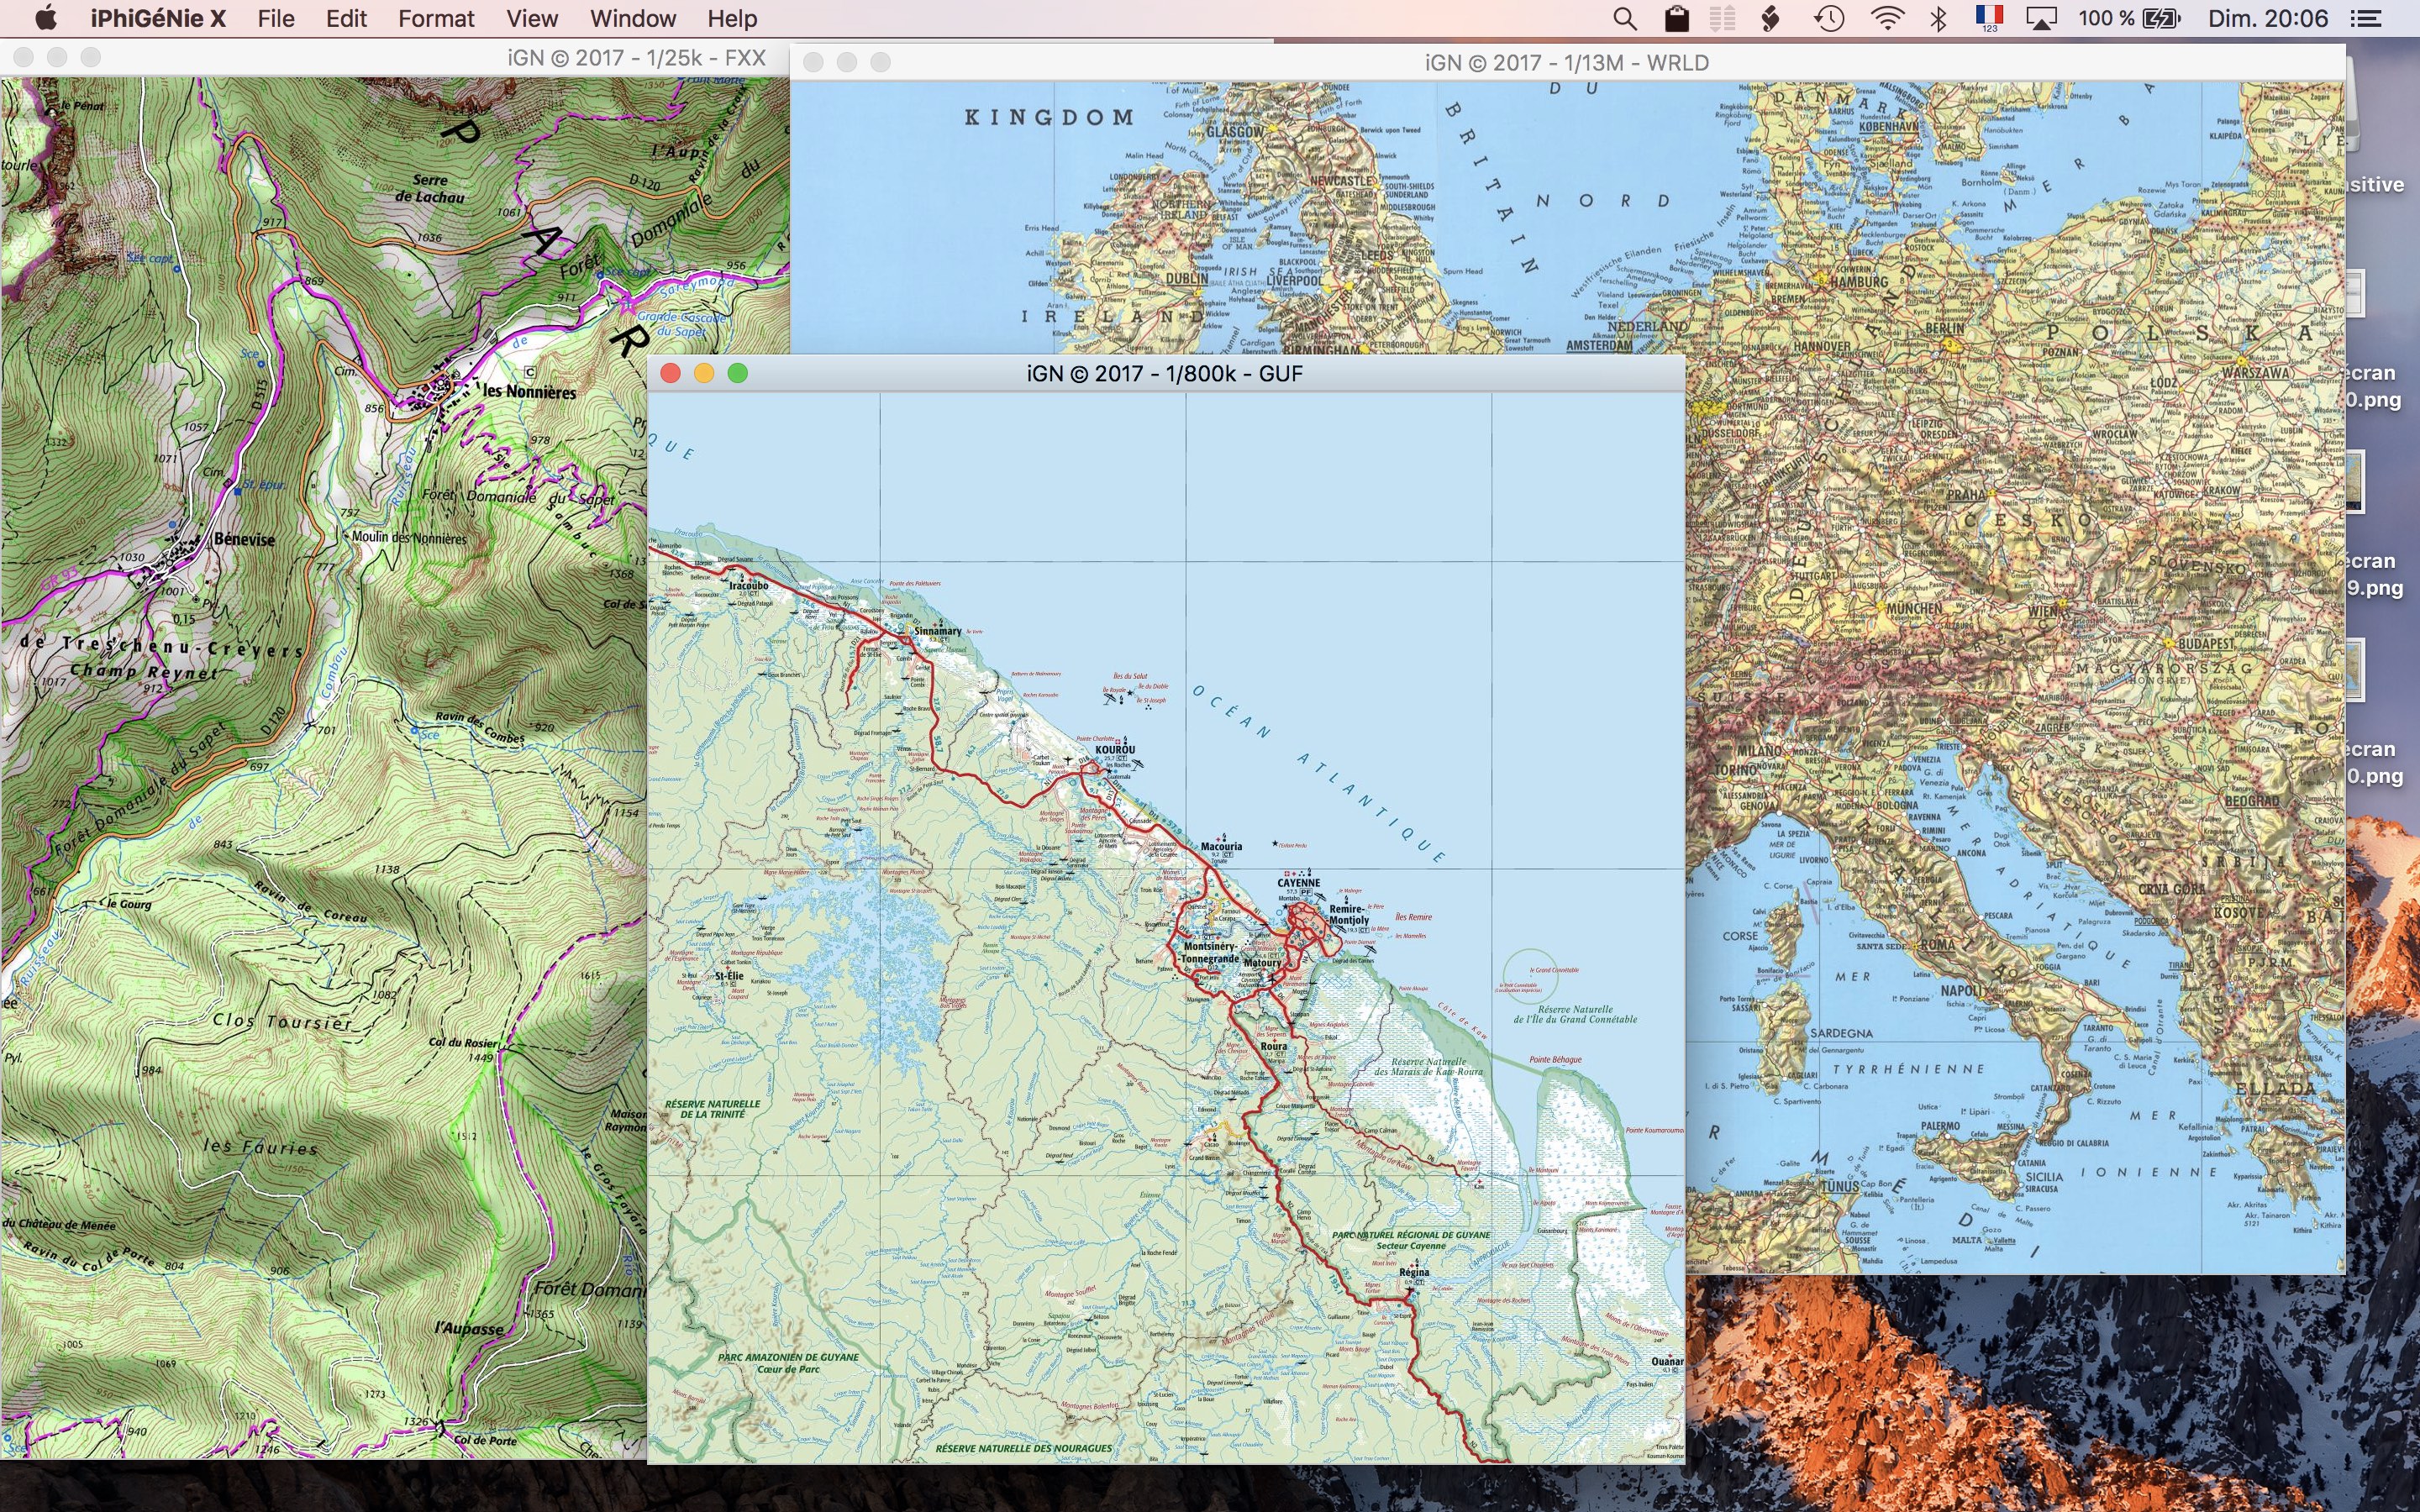Viewport: 2420px width, 1512px height.
Task: Click MÜNCHEN on the WRLD map
Action: (1914, 607)
